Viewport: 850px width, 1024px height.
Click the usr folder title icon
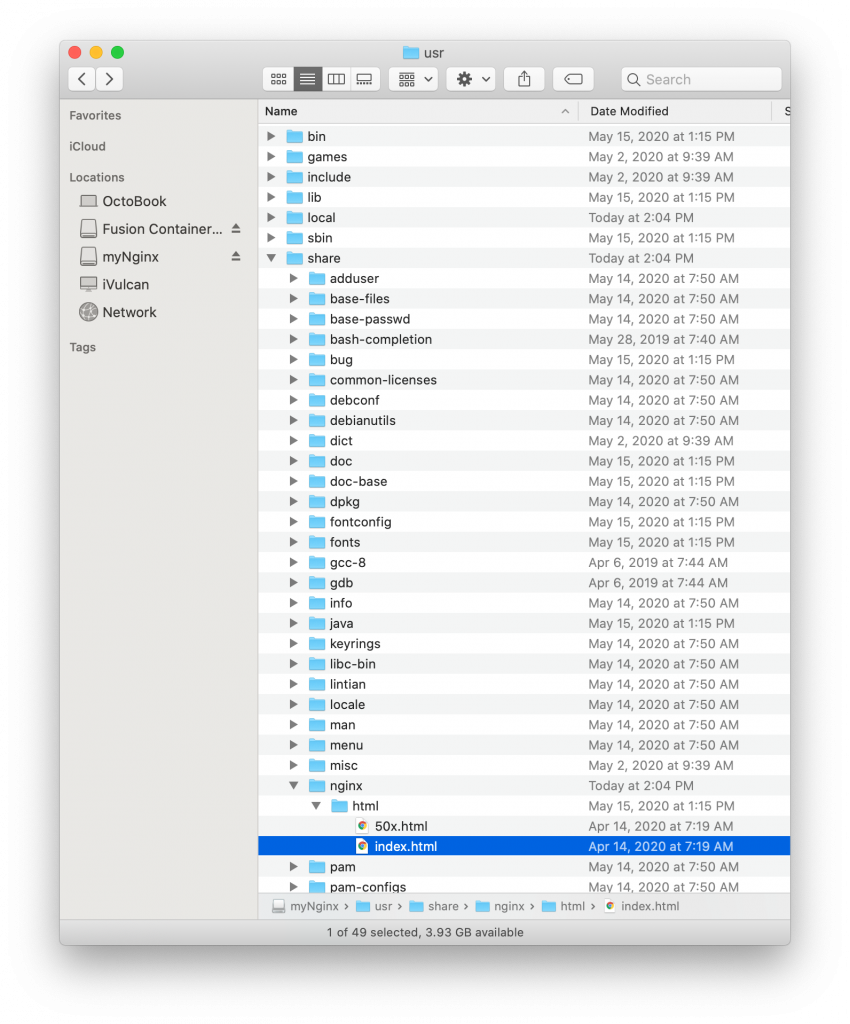(x=411, y=52)
